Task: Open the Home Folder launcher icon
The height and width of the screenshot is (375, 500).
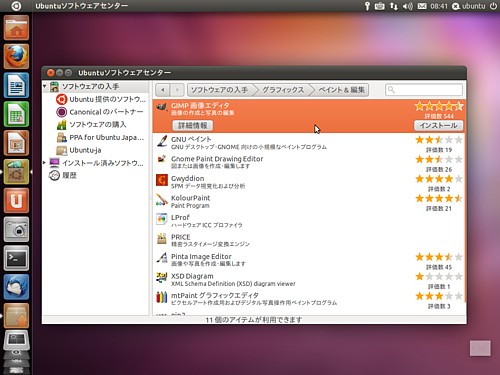Action: [16, 28]
